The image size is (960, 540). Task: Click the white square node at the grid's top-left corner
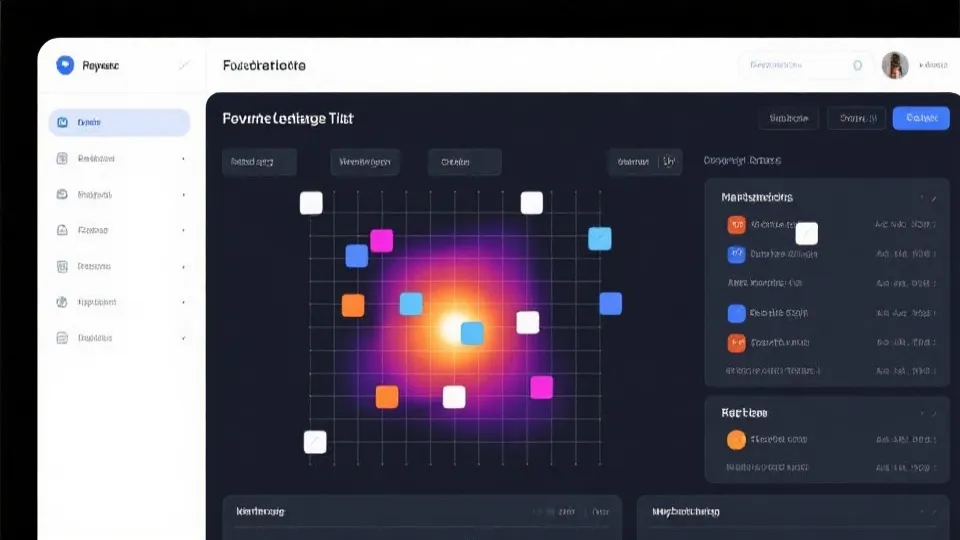click(x=311, y=203)
